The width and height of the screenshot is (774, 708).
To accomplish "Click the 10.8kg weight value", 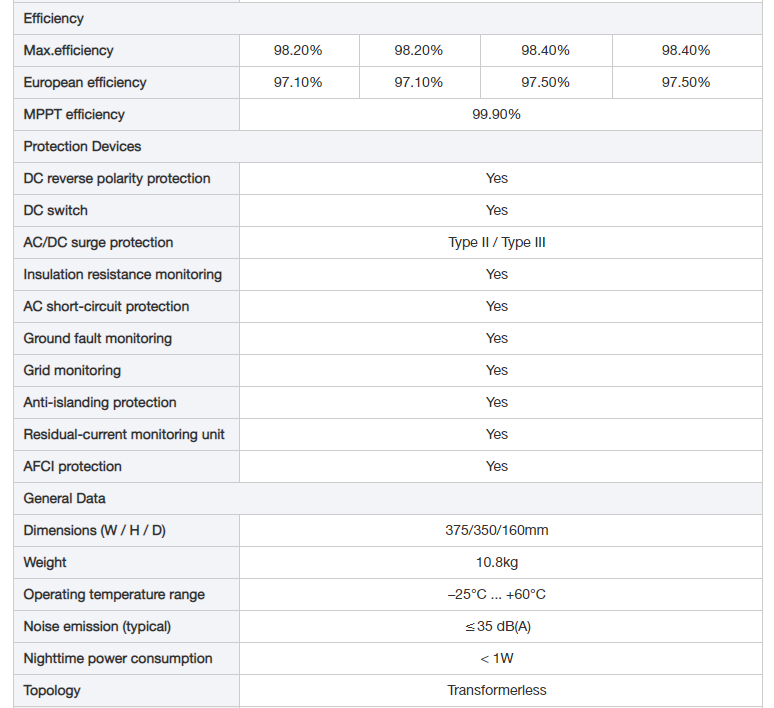I will tap(497, 562).
